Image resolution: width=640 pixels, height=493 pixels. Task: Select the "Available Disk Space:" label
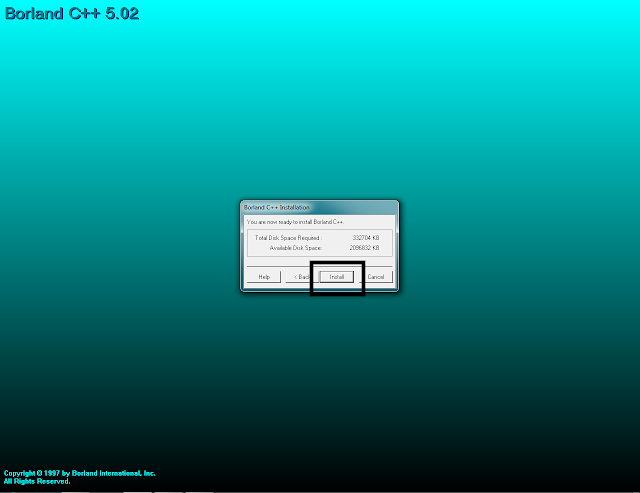[x=296, y=248]
